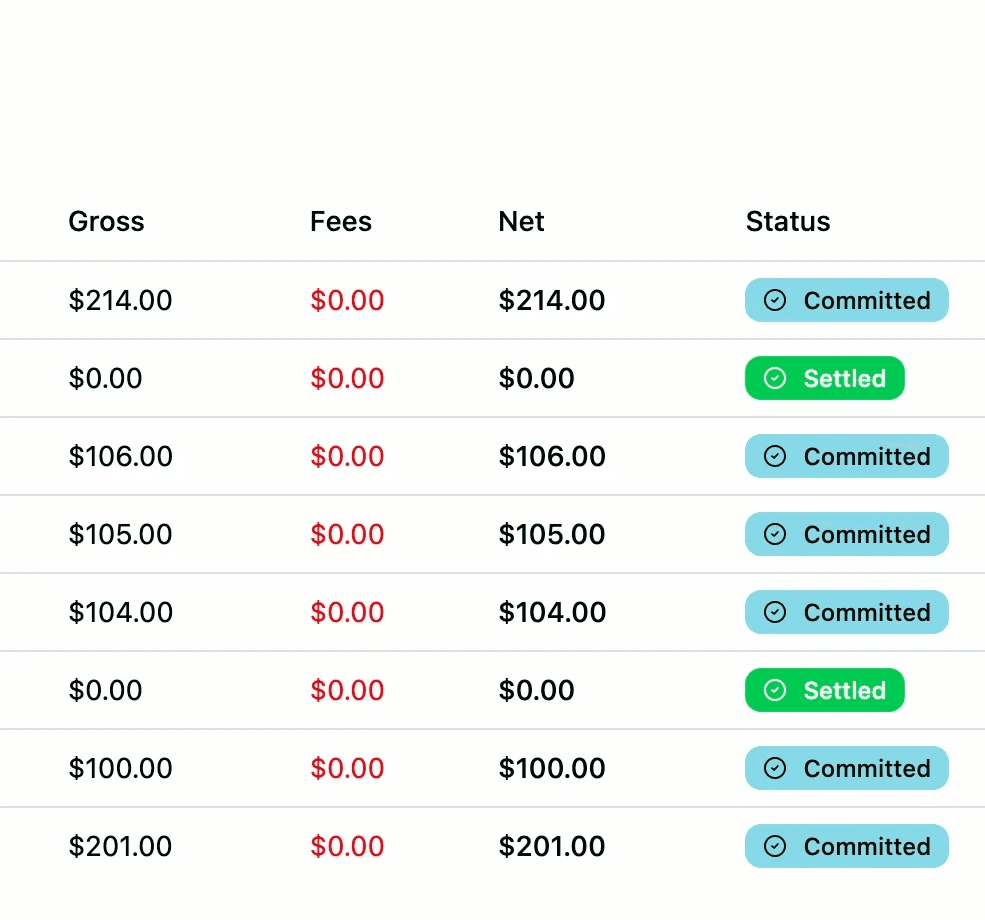Select the $100.00 gross amount cell
Screen dimensions: 985x920
coord(121,769)
